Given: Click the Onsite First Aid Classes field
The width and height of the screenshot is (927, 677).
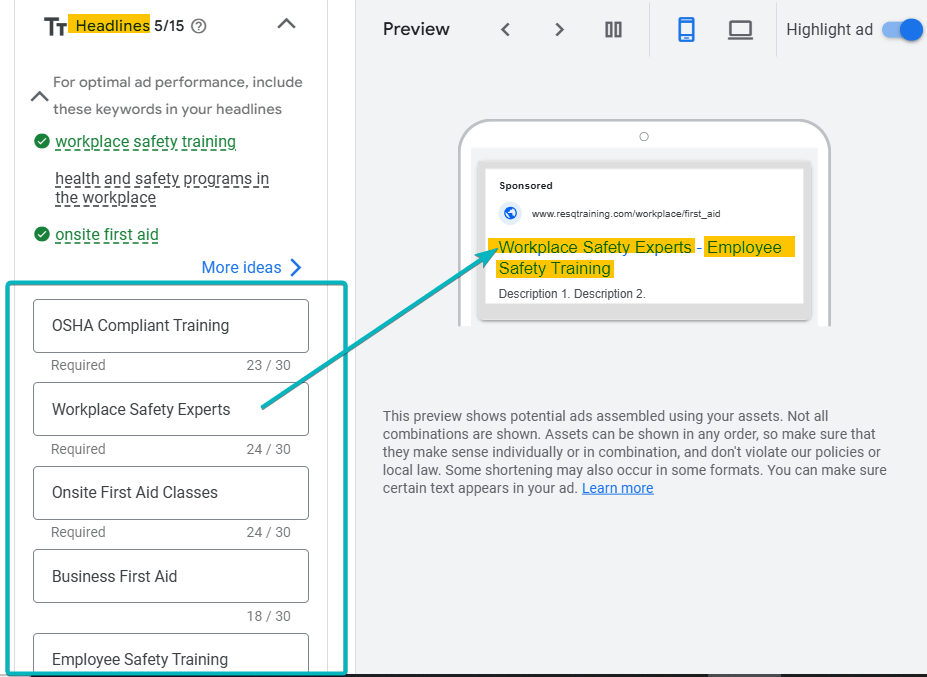Looking at the screenshot, I should pos(171,493).
